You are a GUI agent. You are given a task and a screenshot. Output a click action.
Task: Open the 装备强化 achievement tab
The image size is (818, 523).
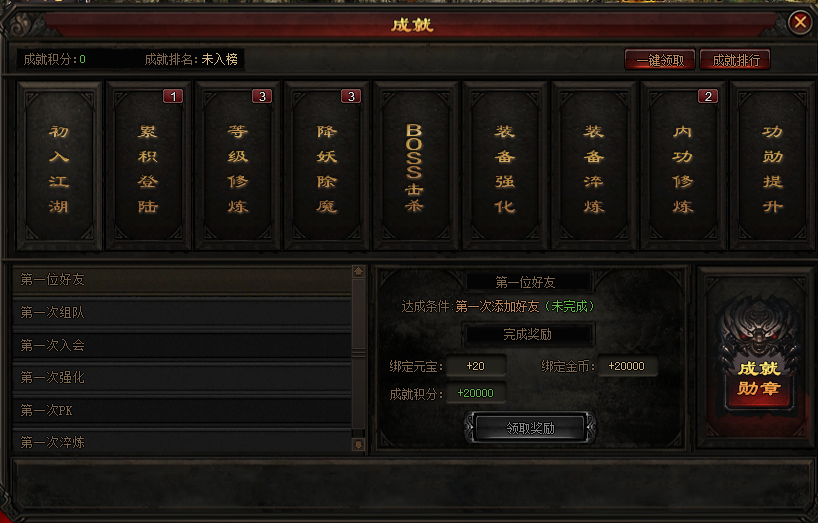pyautogui.click(x=504, y=166)
